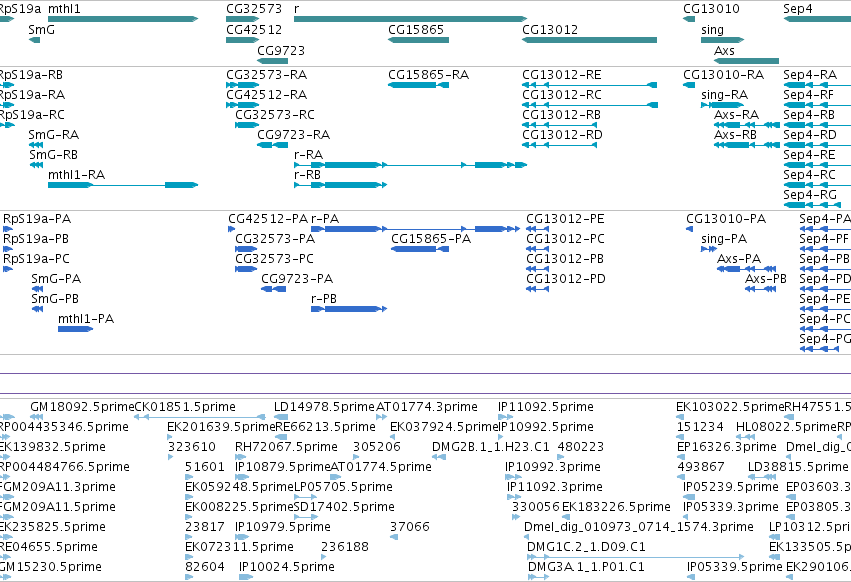
Task: Select the SmG-RB transcript label
Action: [x=54, y=155]
